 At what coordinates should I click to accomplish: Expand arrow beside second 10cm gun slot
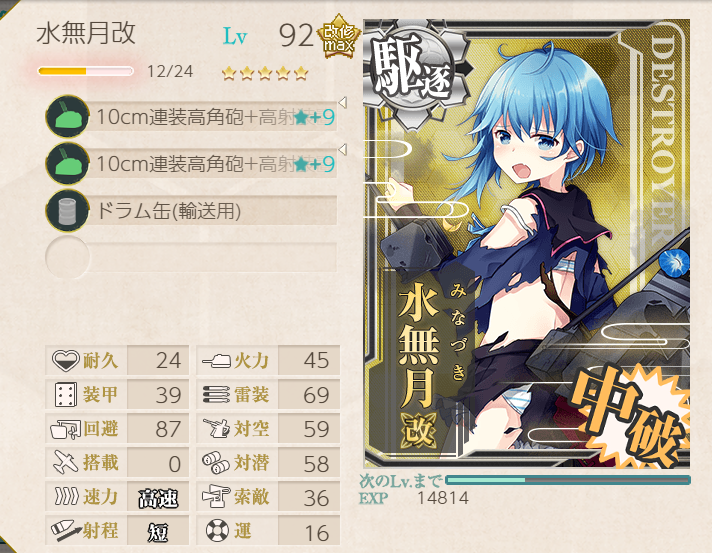pyautogui.click(x=343, y=150)
